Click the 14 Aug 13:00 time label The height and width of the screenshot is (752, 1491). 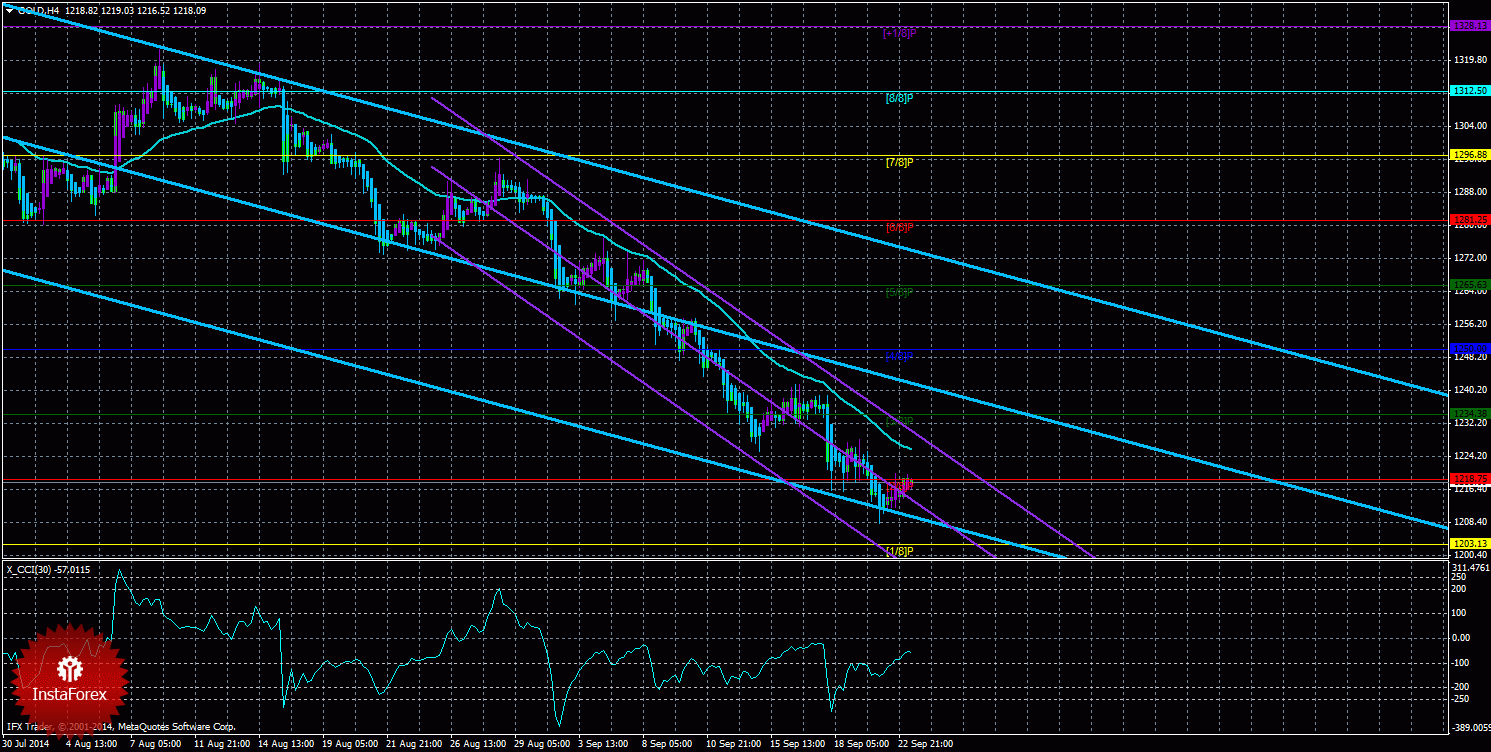click(x=285, y=744)
